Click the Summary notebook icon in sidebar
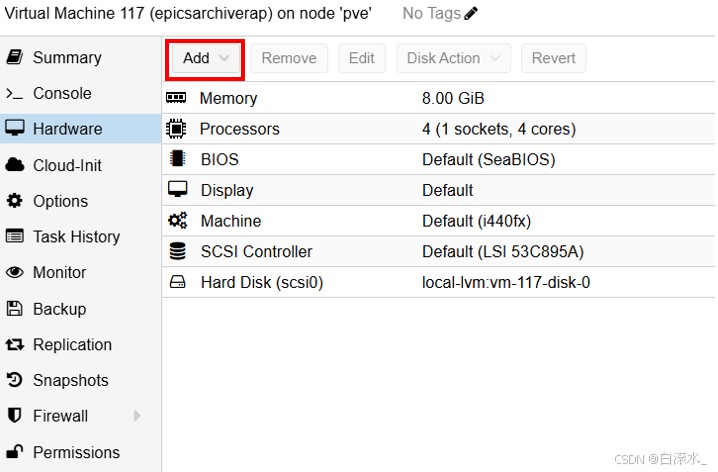Screen dimensions: 718x472 click(x=15, y=57)
